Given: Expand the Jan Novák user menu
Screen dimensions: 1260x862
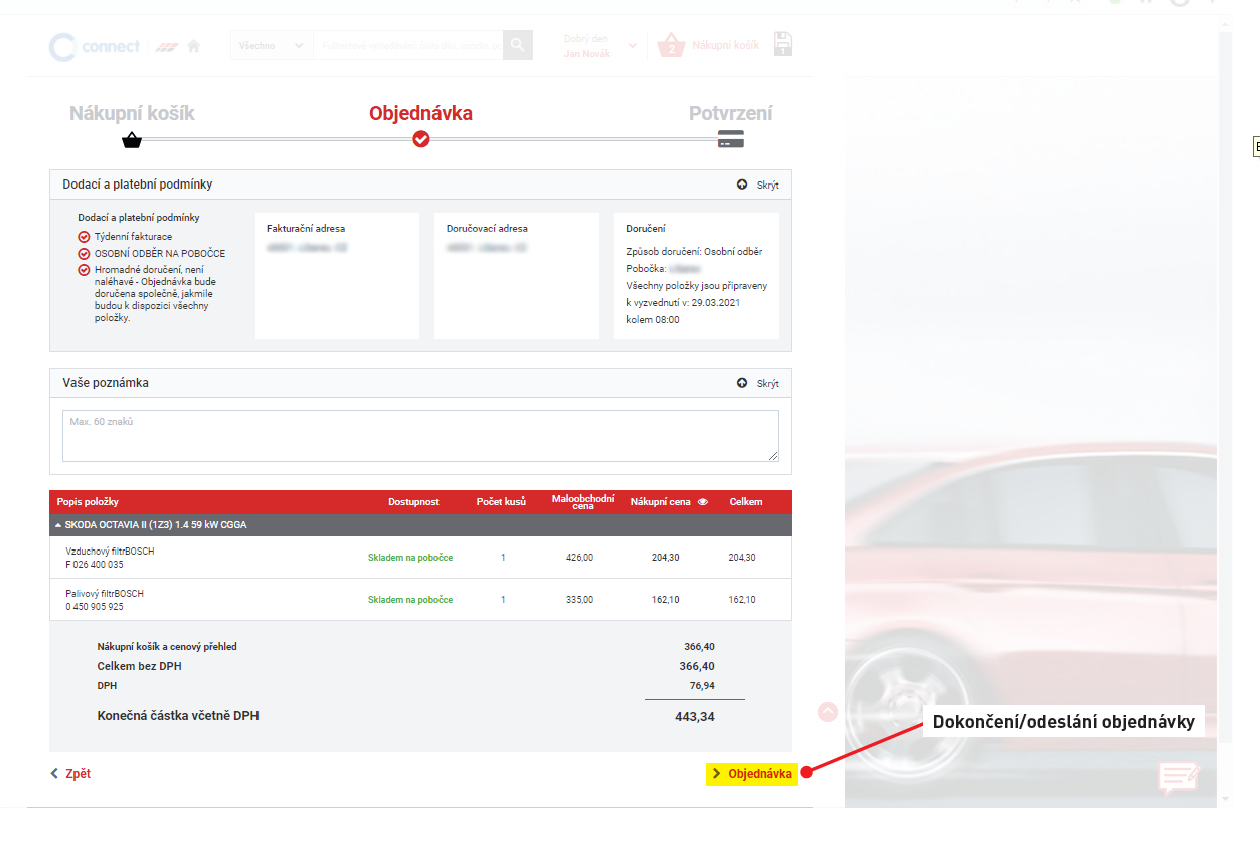Looking at the screenshot, I should (x=632, y=46).
